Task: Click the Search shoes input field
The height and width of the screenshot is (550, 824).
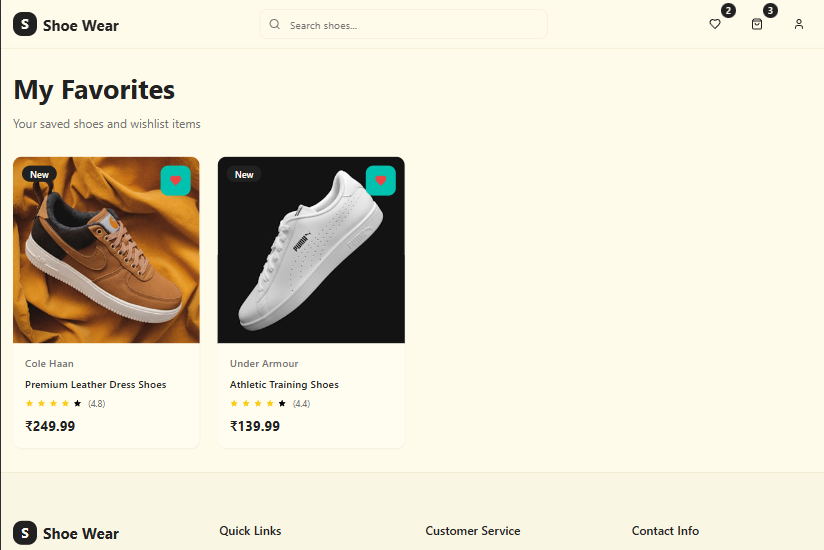Action: pyautogui.click(x=410, y=25)
